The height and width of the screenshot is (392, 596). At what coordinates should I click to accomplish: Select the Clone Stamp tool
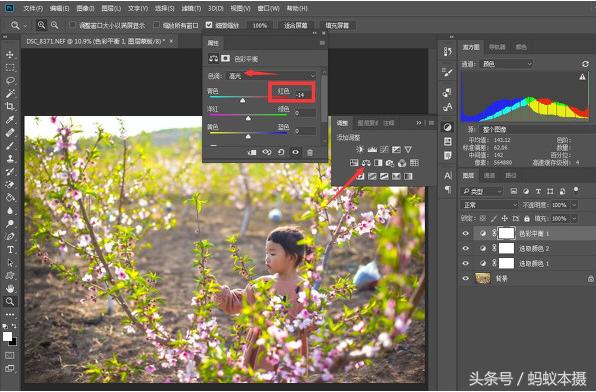[x=10, y=159]
